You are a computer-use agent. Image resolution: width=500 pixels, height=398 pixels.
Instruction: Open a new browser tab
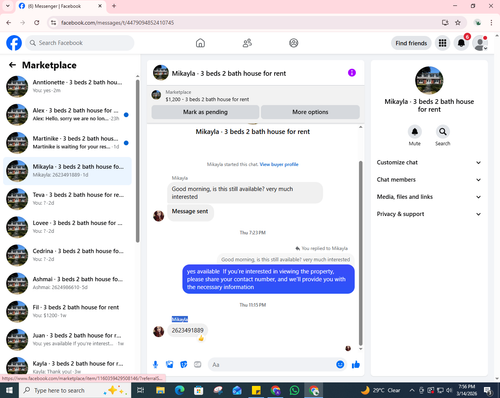pos(114,6)
